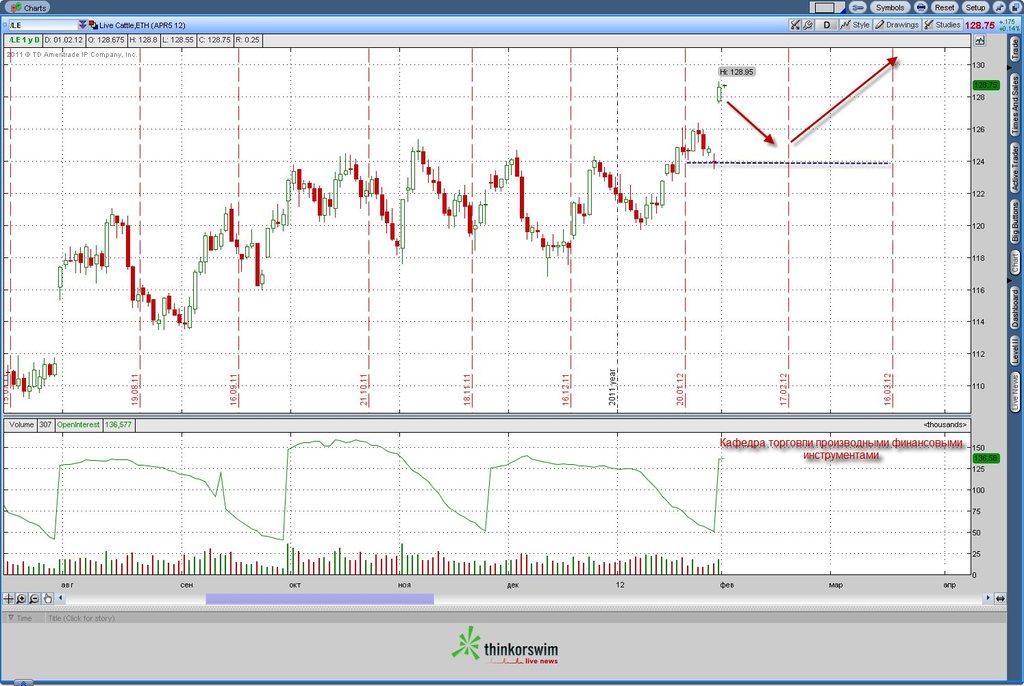1024x686 pixels.
Task: Open the Level II sidebar tab
Action: point(1016,350)
